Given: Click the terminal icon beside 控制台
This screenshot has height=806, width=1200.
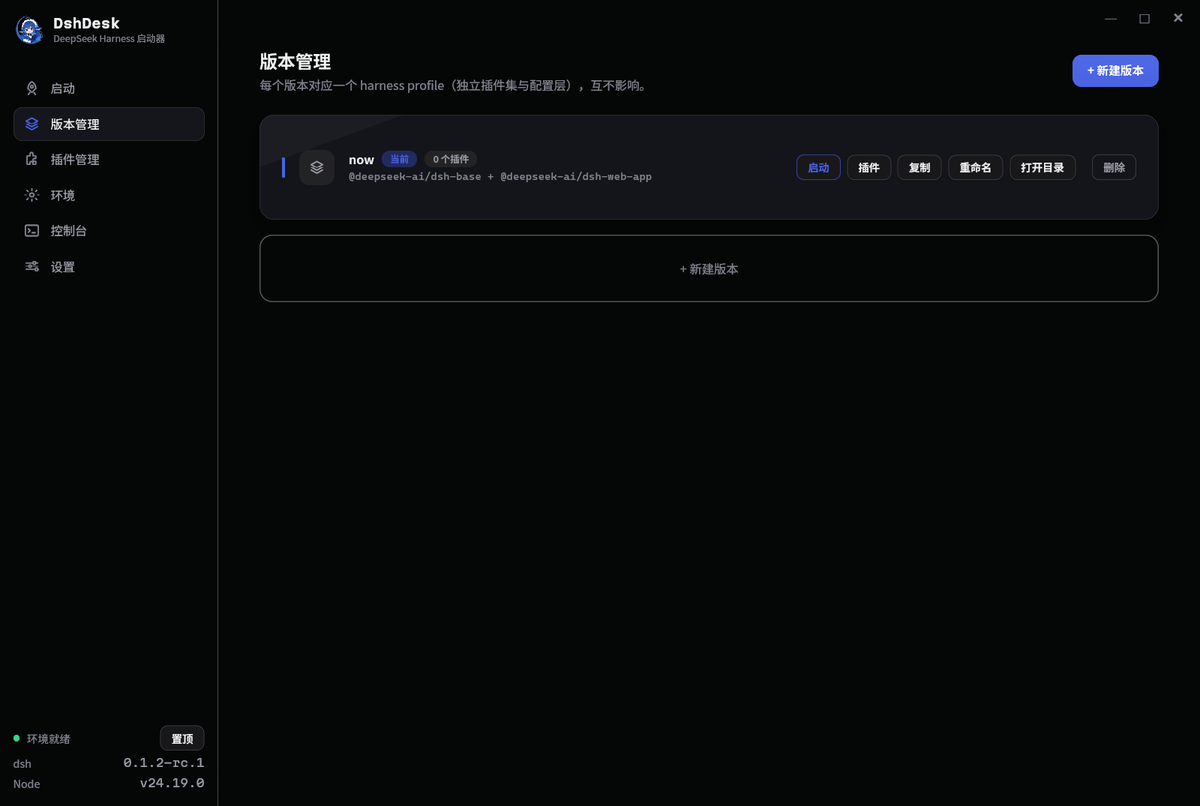Looking at the screenshot, I should click(x=32, y=230).
